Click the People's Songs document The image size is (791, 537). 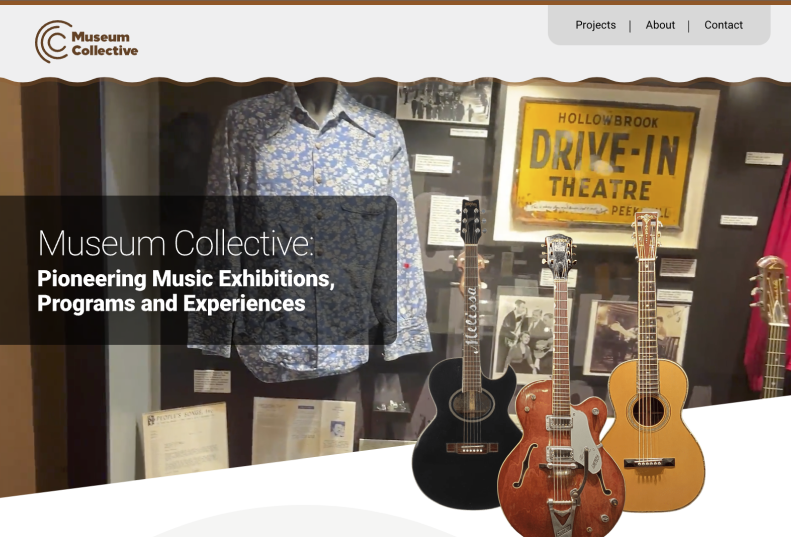(x=185, y=440)
